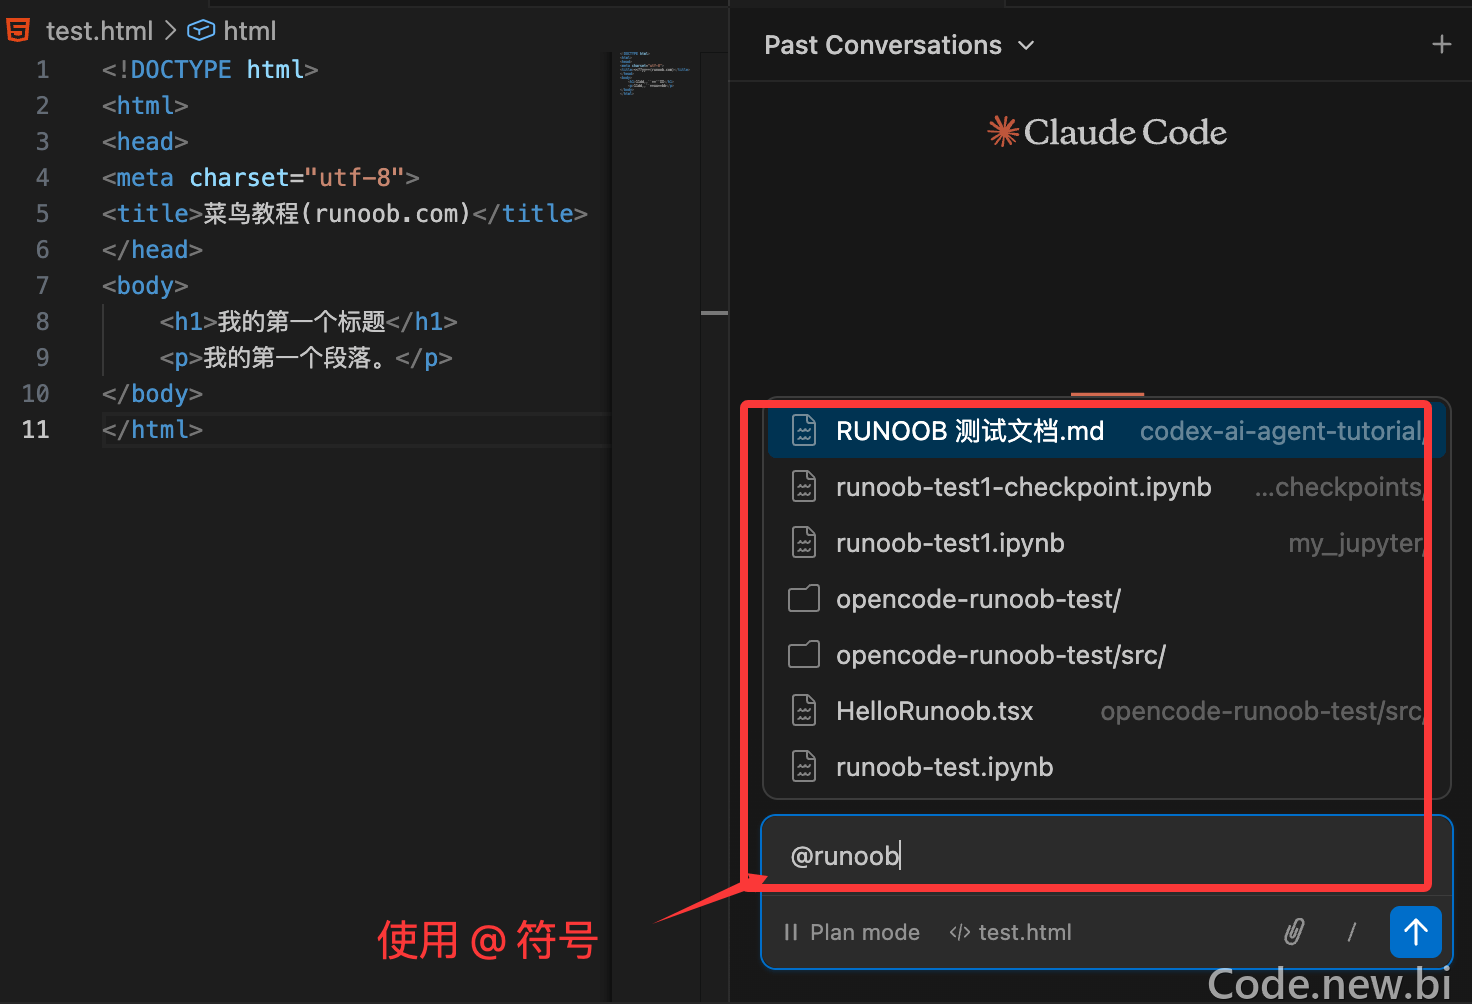Screen dimensions: 1472x1004
Task: Start a new conversation with plus icon
Action: [x=1441, y=45]
